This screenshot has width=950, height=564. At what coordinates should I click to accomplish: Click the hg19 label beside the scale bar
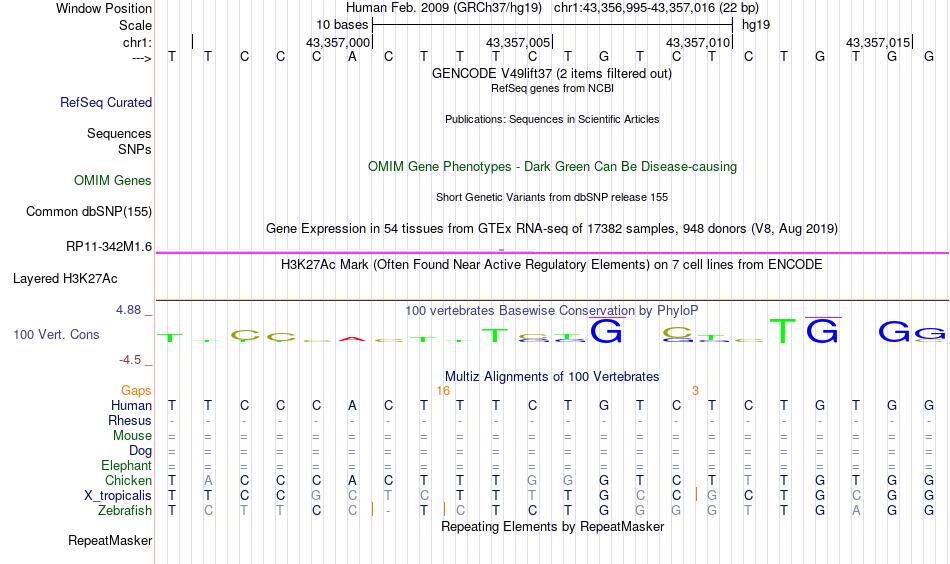756,25
